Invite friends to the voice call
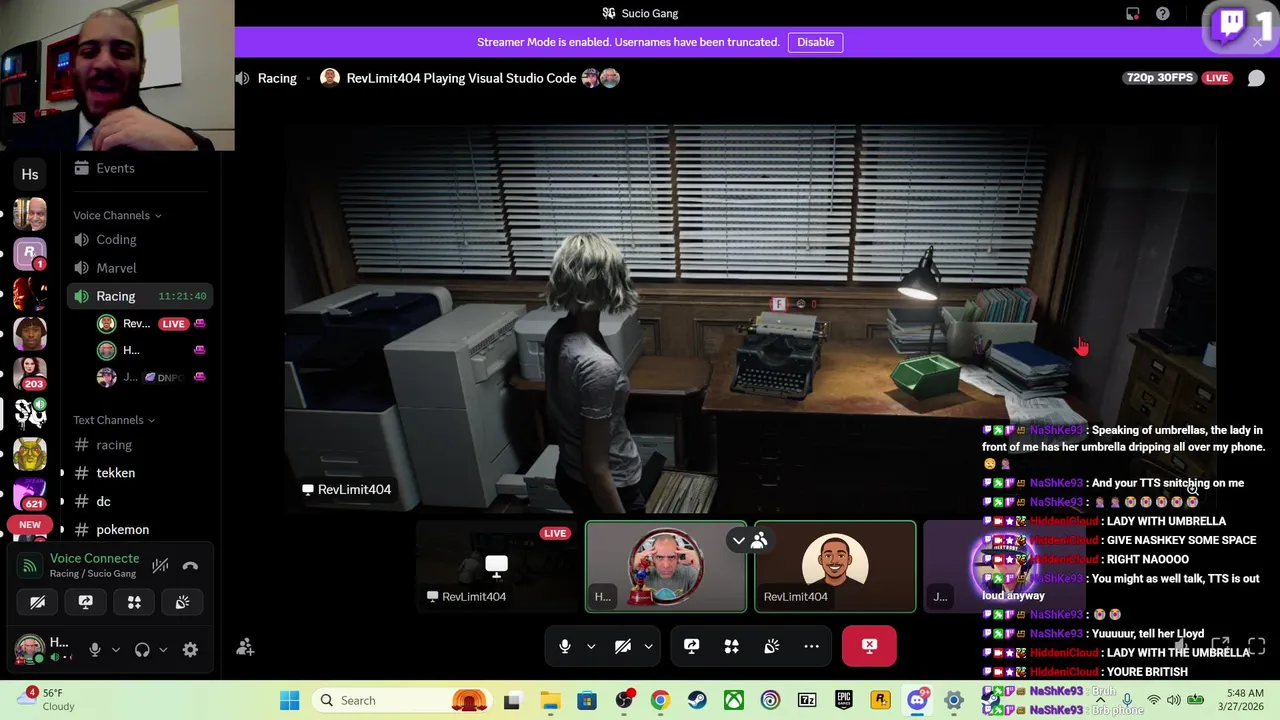 click(x=245, y=647)
